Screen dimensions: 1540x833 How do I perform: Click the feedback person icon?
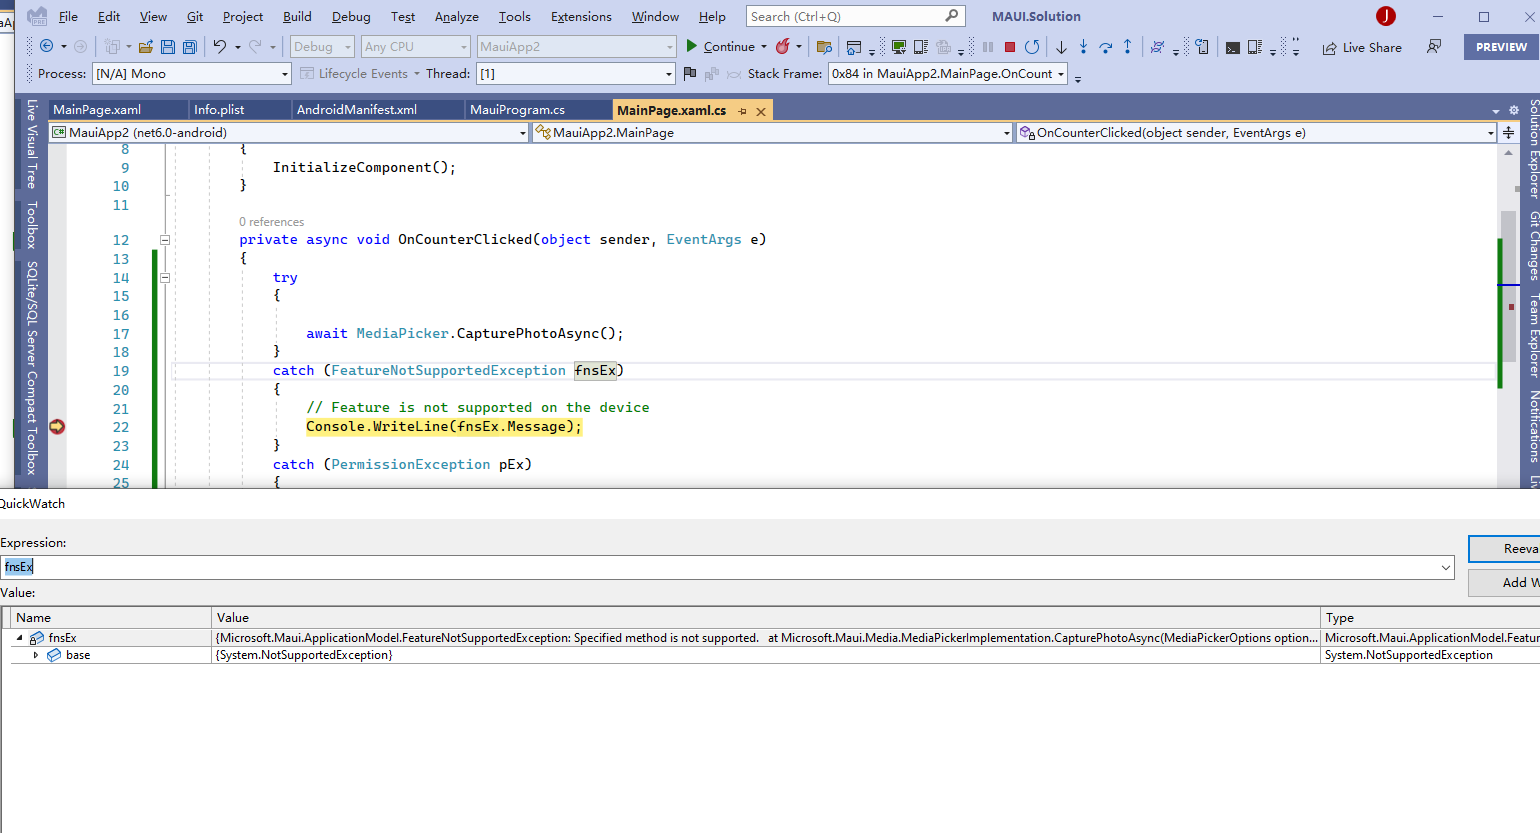pos(1434,47)
